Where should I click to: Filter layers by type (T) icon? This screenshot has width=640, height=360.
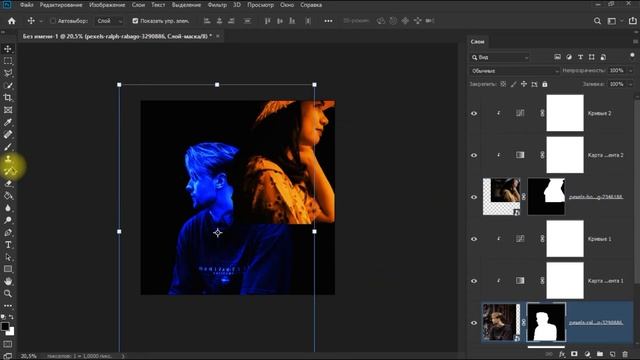580,57
